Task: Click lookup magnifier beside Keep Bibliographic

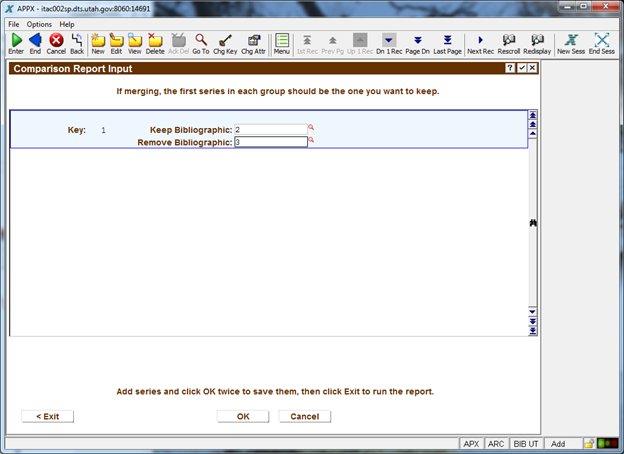Action: coord(311,128)
